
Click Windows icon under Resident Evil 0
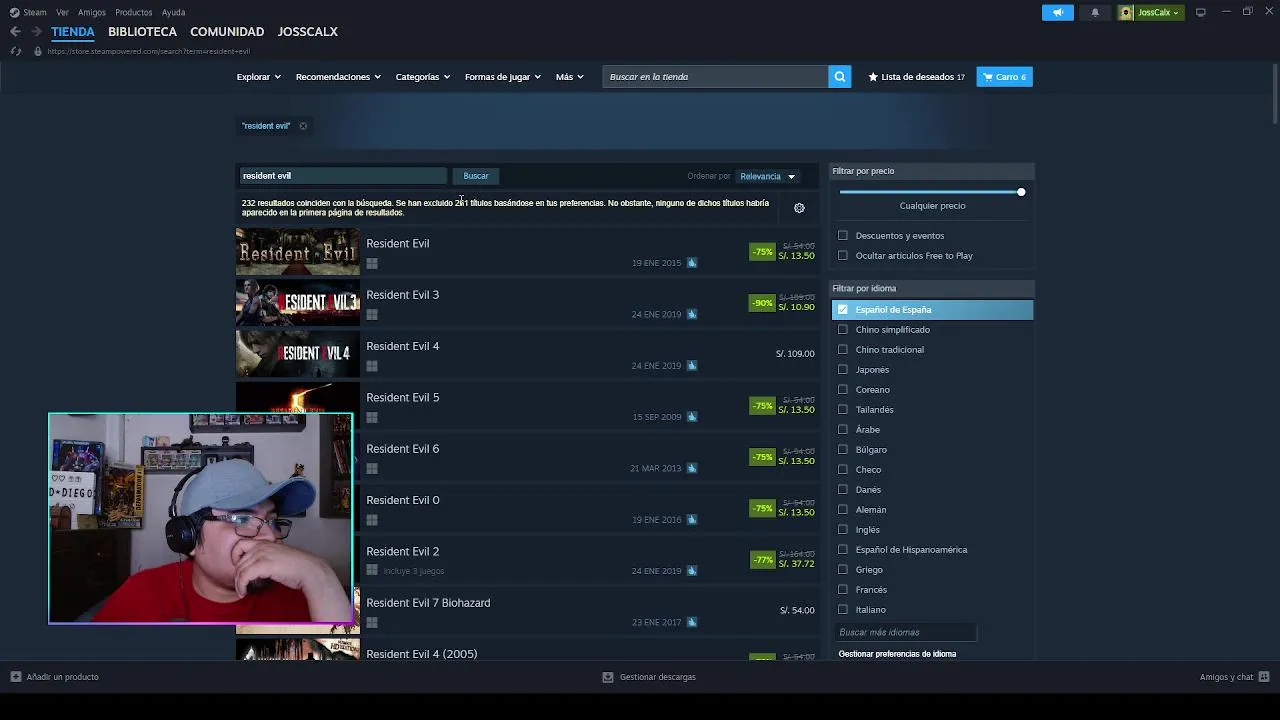(372, 520)
